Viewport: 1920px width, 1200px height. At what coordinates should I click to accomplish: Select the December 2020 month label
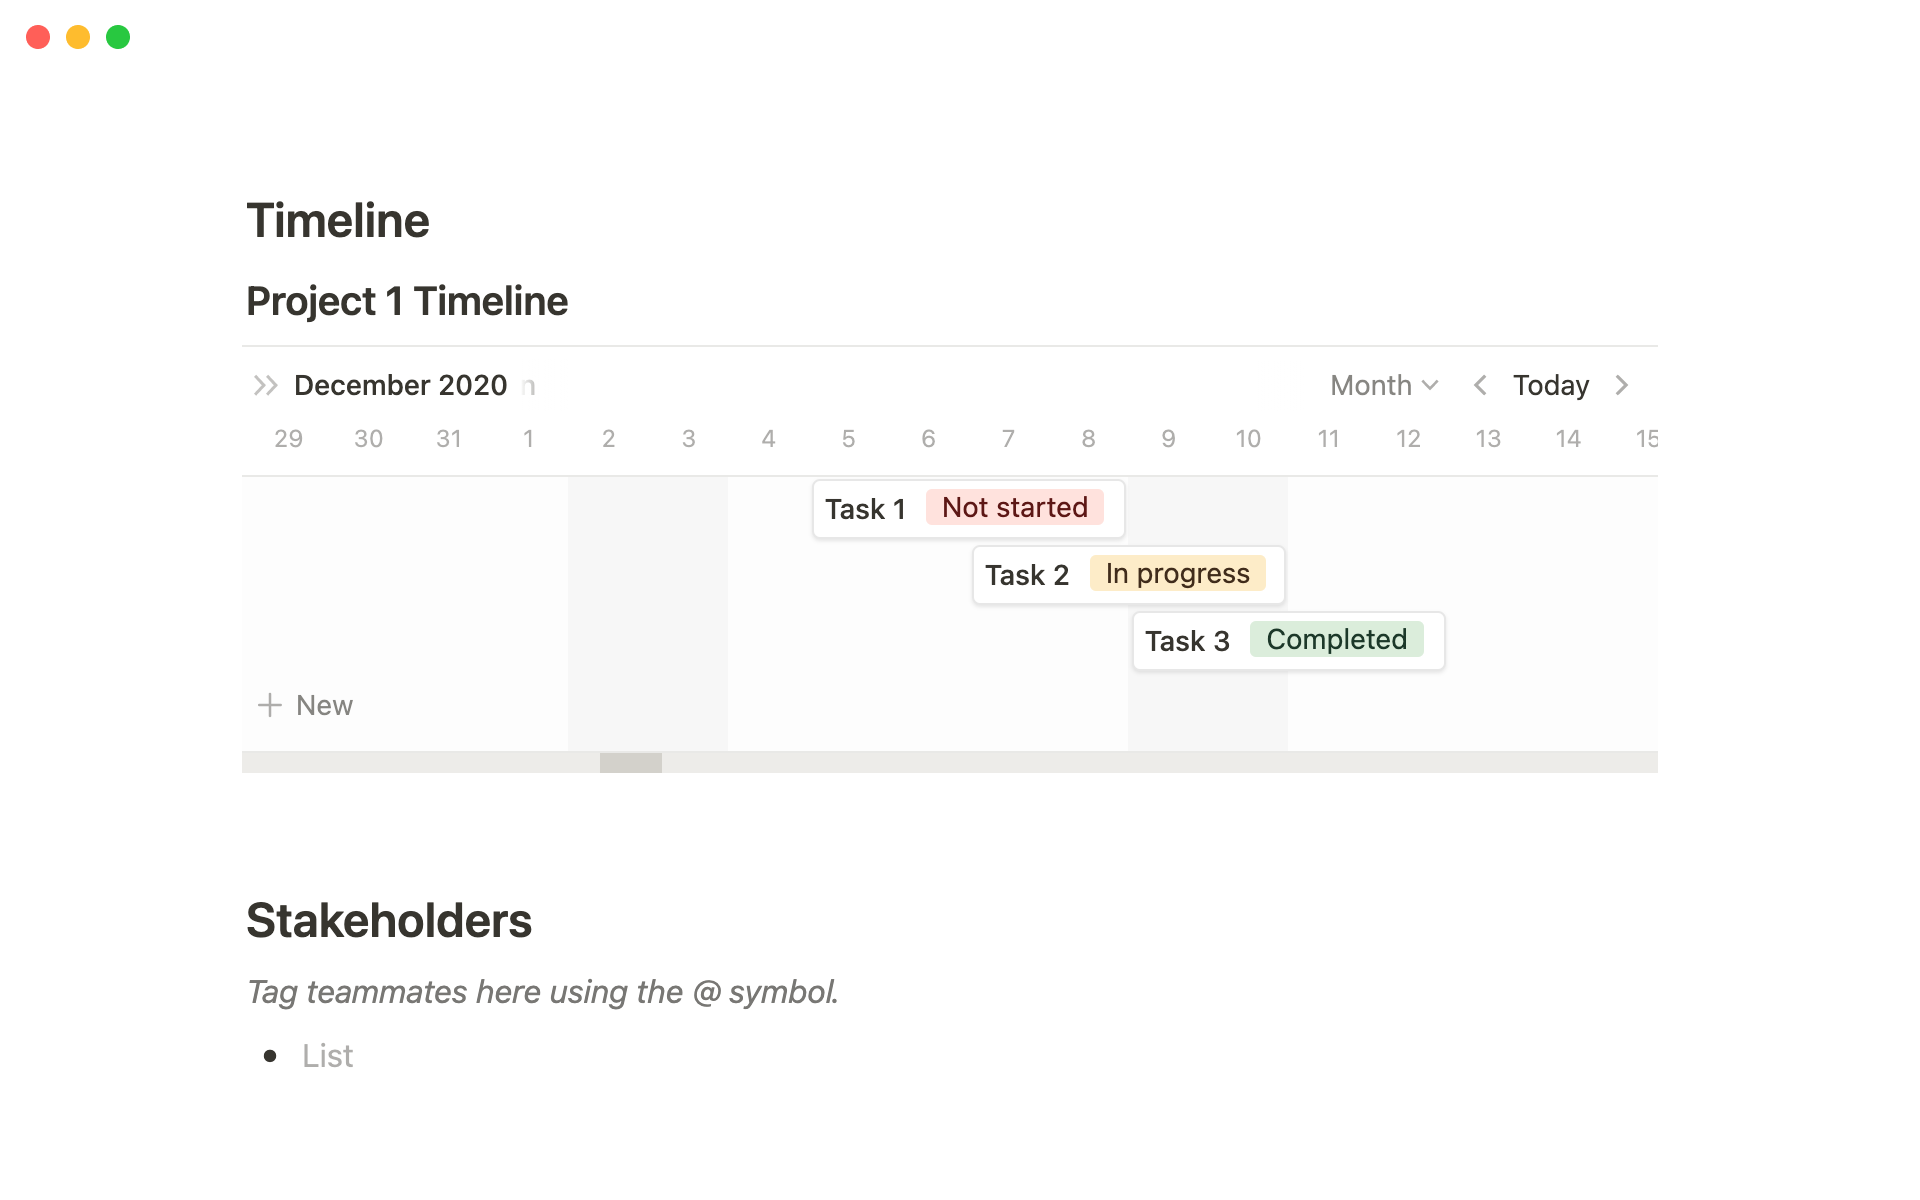pyautogui.click(x=400, y=386)
